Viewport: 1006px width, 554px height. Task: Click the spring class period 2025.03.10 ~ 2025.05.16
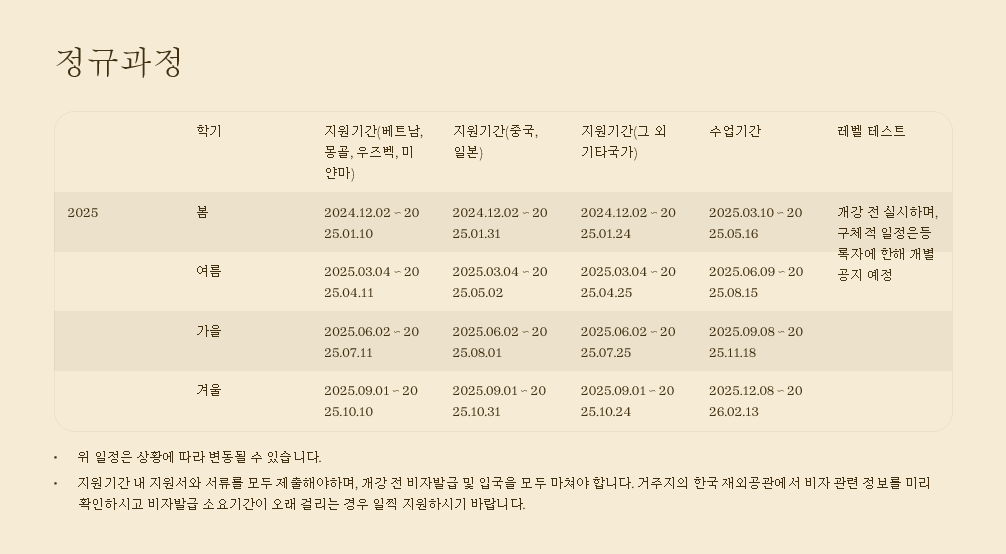755,223
